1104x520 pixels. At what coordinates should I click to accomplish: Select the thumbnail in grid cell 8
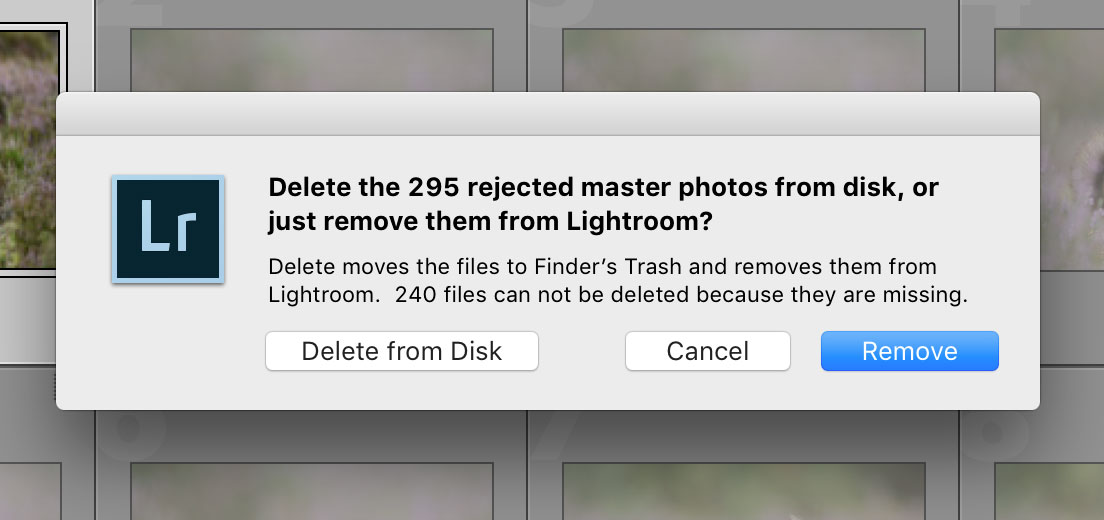pyautogui.click(x=1050, y=491)
